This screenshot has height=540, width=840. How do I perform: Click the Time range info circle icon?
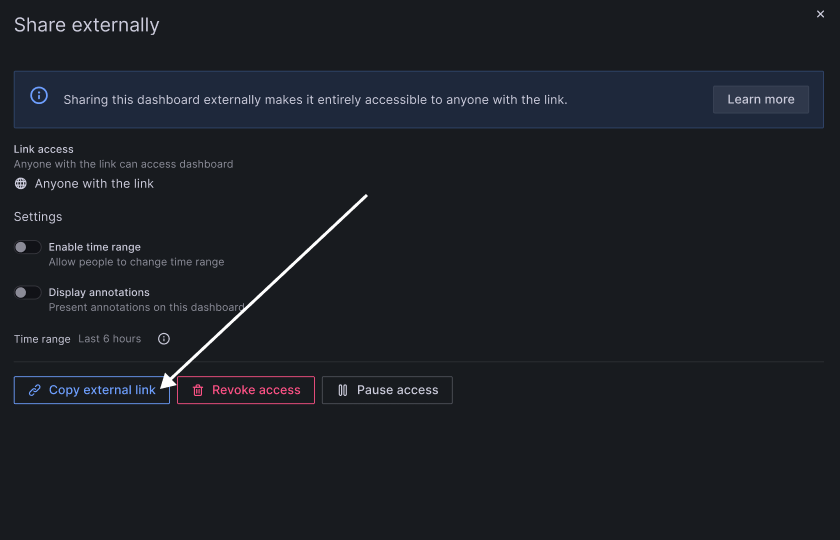(164, 339)
